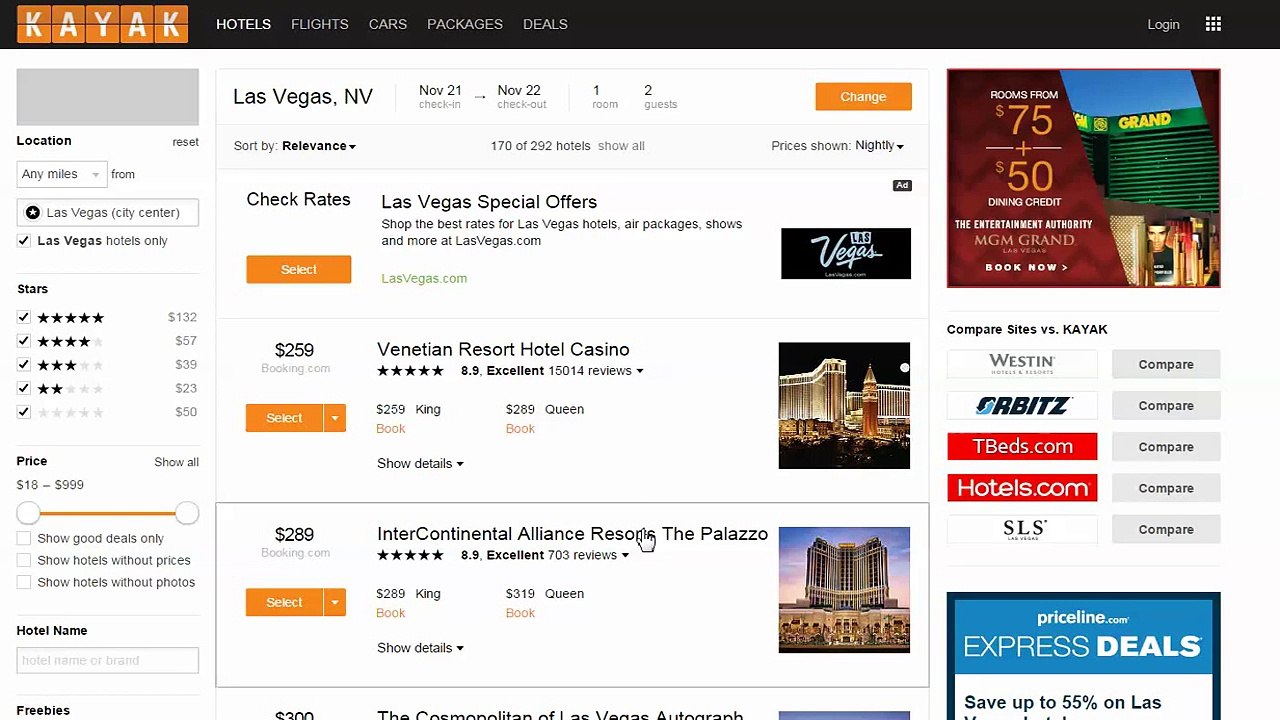Click the SLS Las Vegas logo
This screenshot has width=1280, height=720.
pyautogui.click(x=1022, y=529)
